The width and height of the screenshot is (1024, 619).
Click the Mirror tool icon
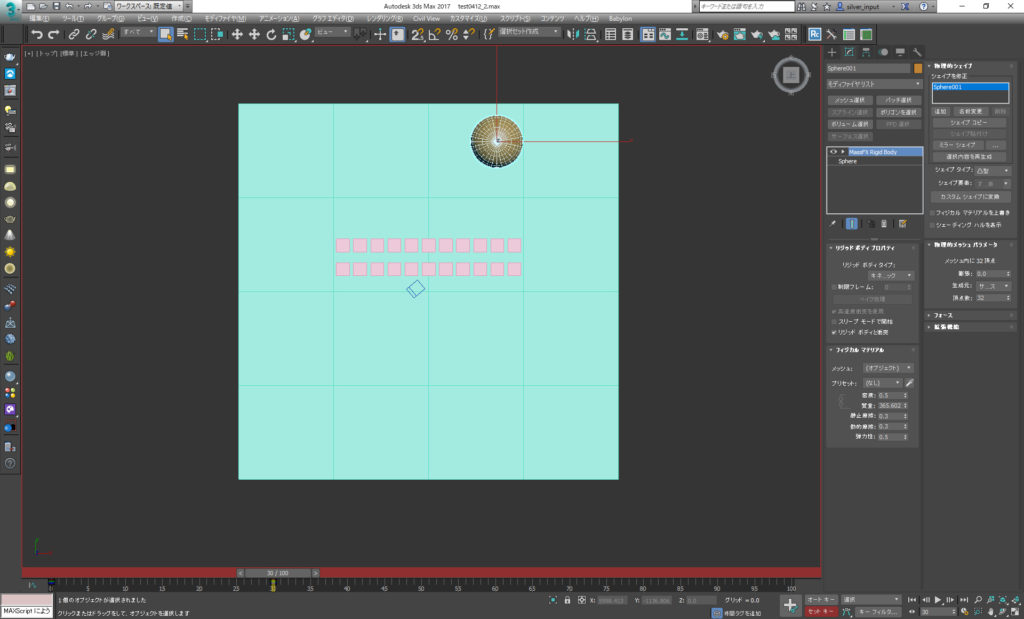[x=572, y=34]
